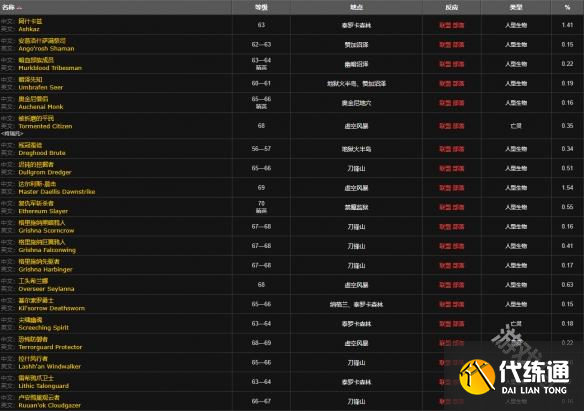The height and width of the screenshot is (411, 584).
Task: Open the Auchenai Monk NPC link
Action: 41,106
